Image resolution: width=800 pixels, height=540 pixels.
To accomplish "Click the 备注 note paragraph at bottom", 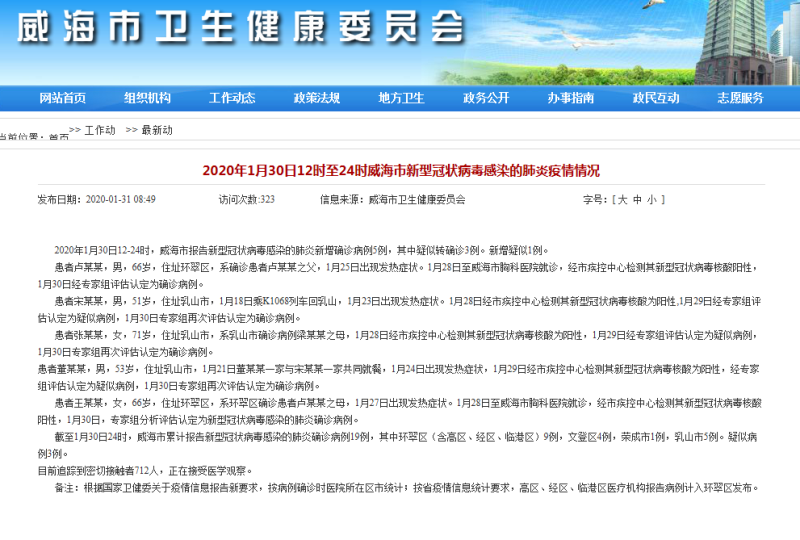I will pyautogui.click(x=407, y=488).
